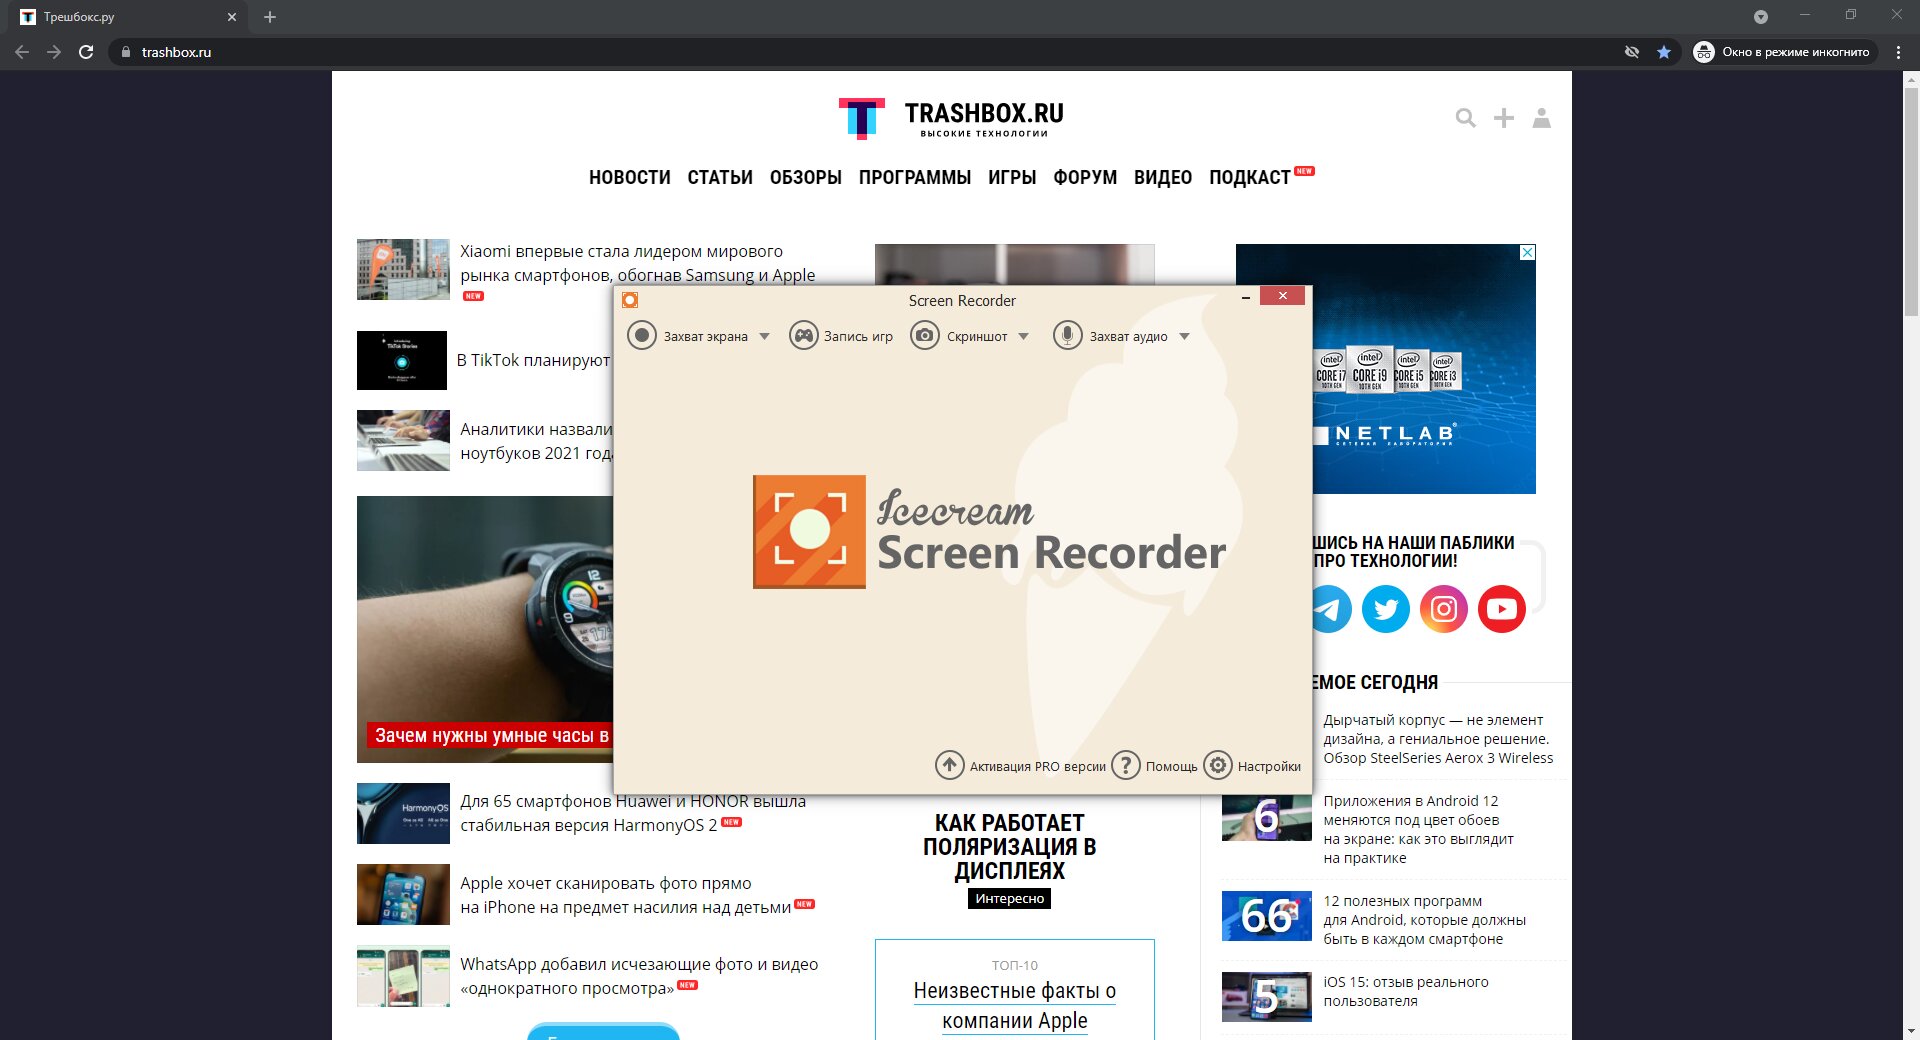Open КАК РАБОТАЕТ ПОЛЯРИЗАЦИЯ В ДИСПЛЕЯХ article

1009,847
